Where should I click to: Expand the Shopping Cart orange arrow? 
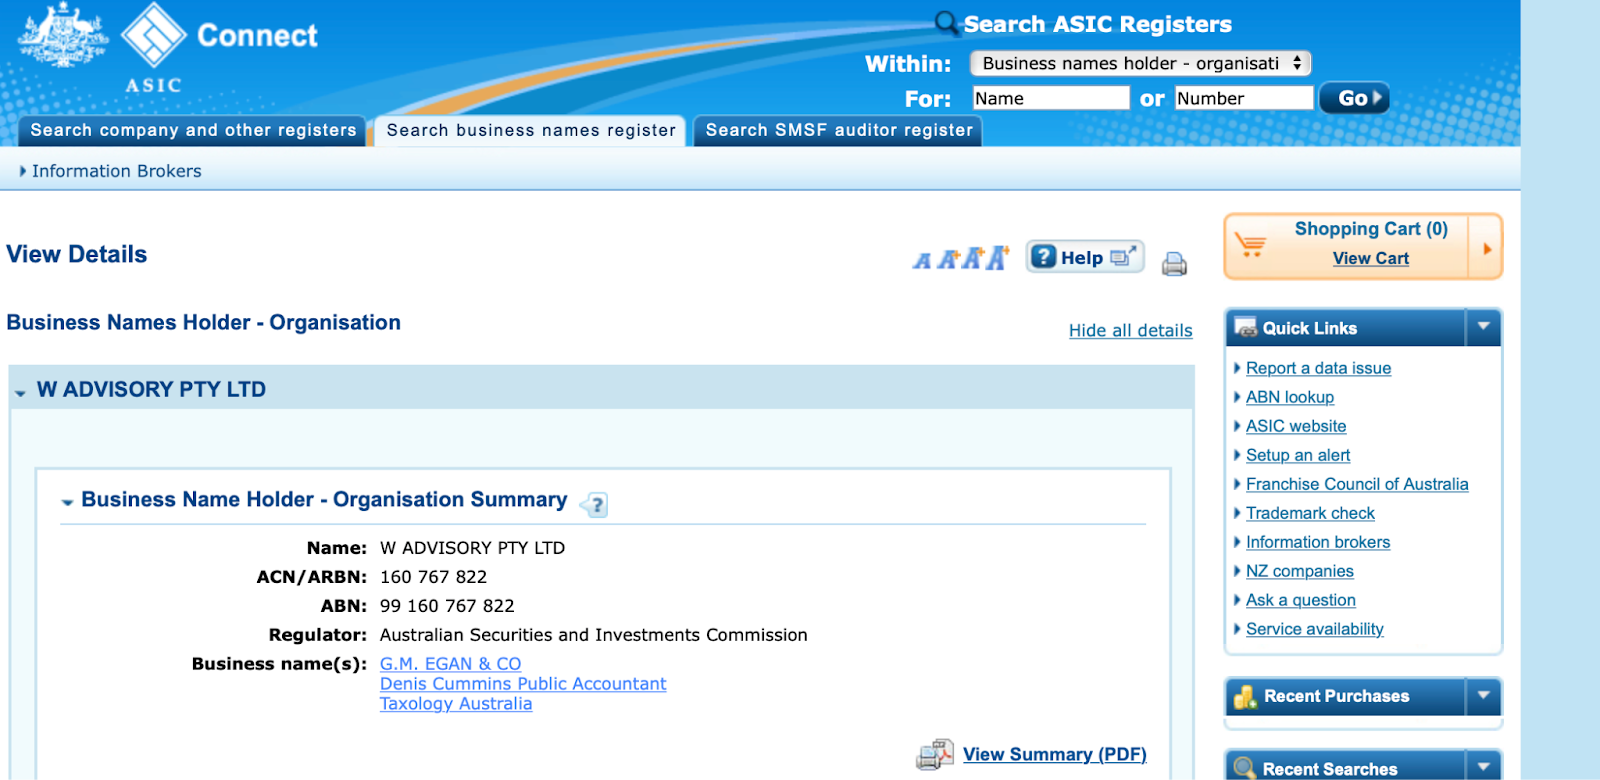click(1486, 248)
